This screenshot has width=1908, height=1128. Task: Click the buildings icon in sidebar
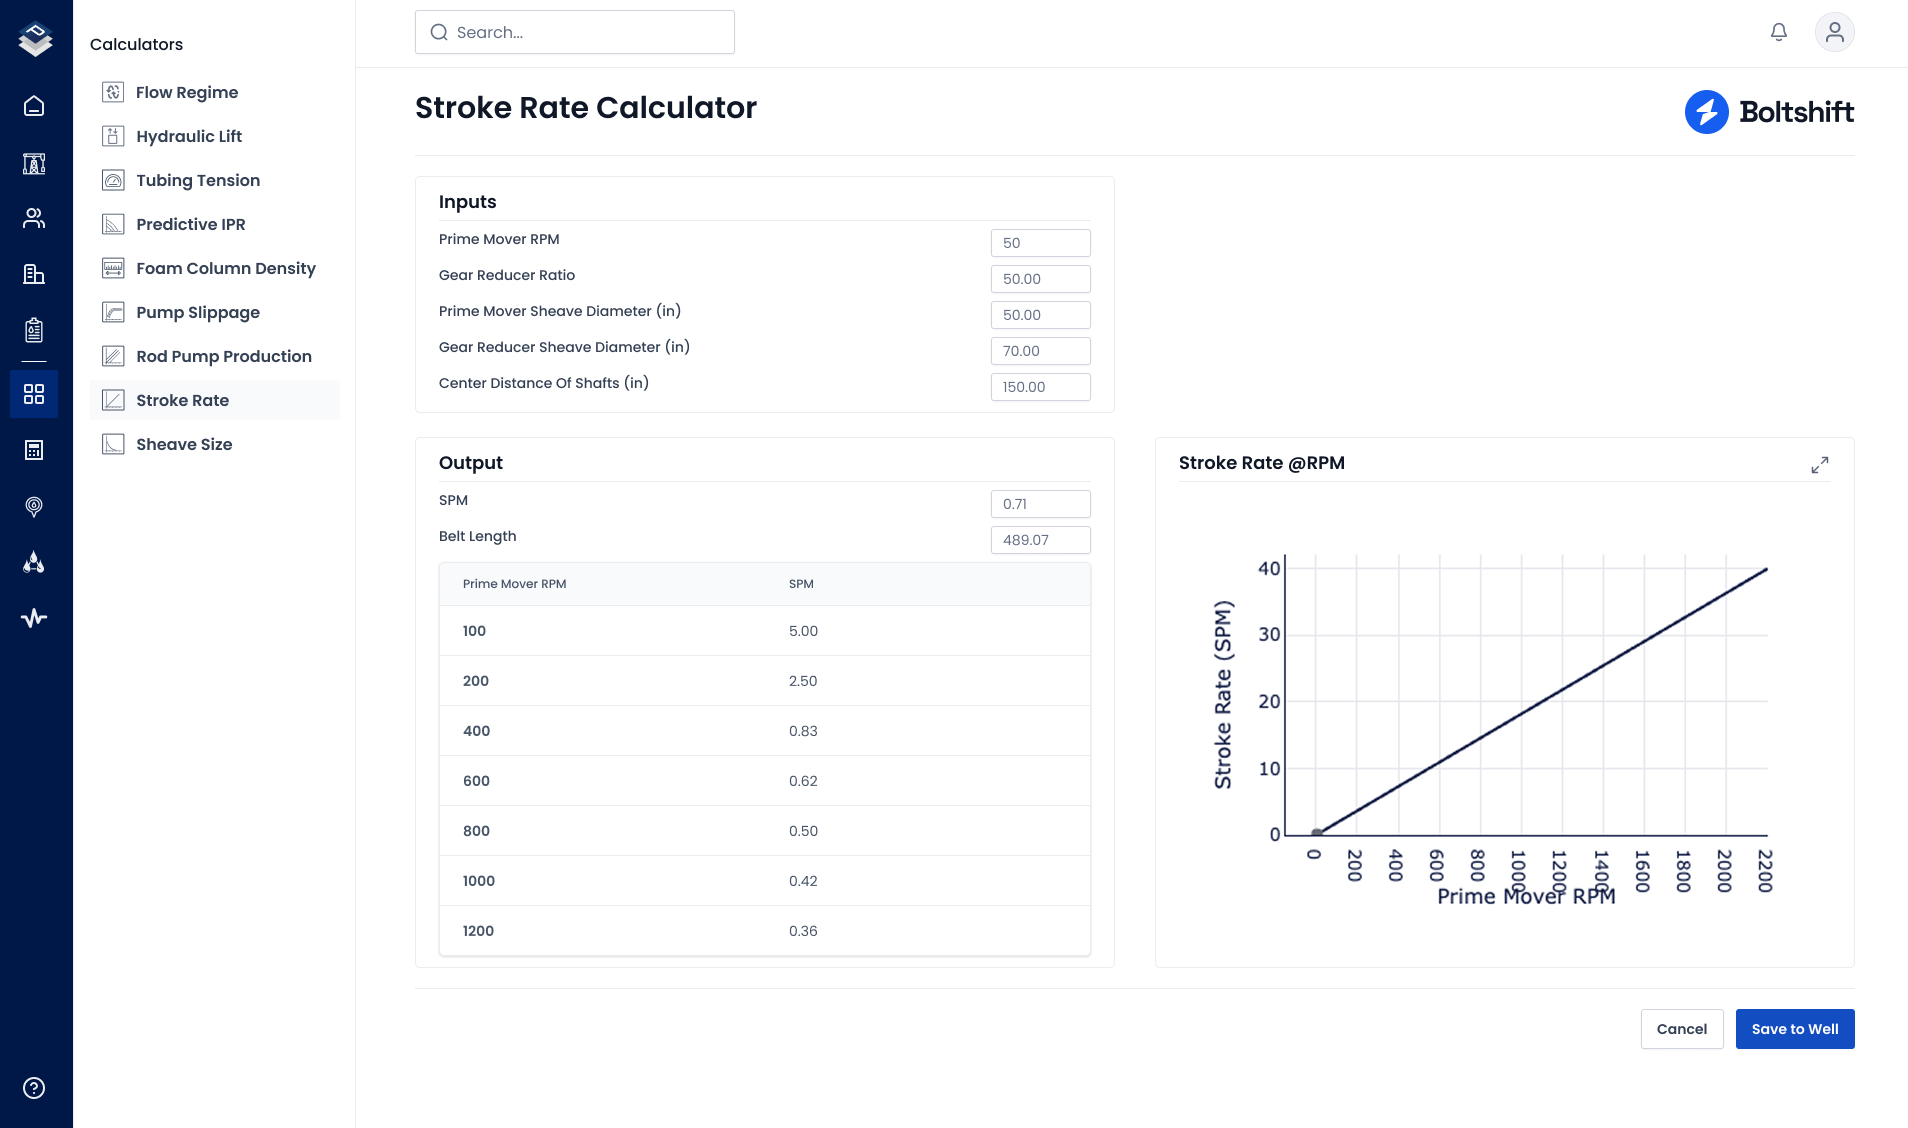click(34, 274)
